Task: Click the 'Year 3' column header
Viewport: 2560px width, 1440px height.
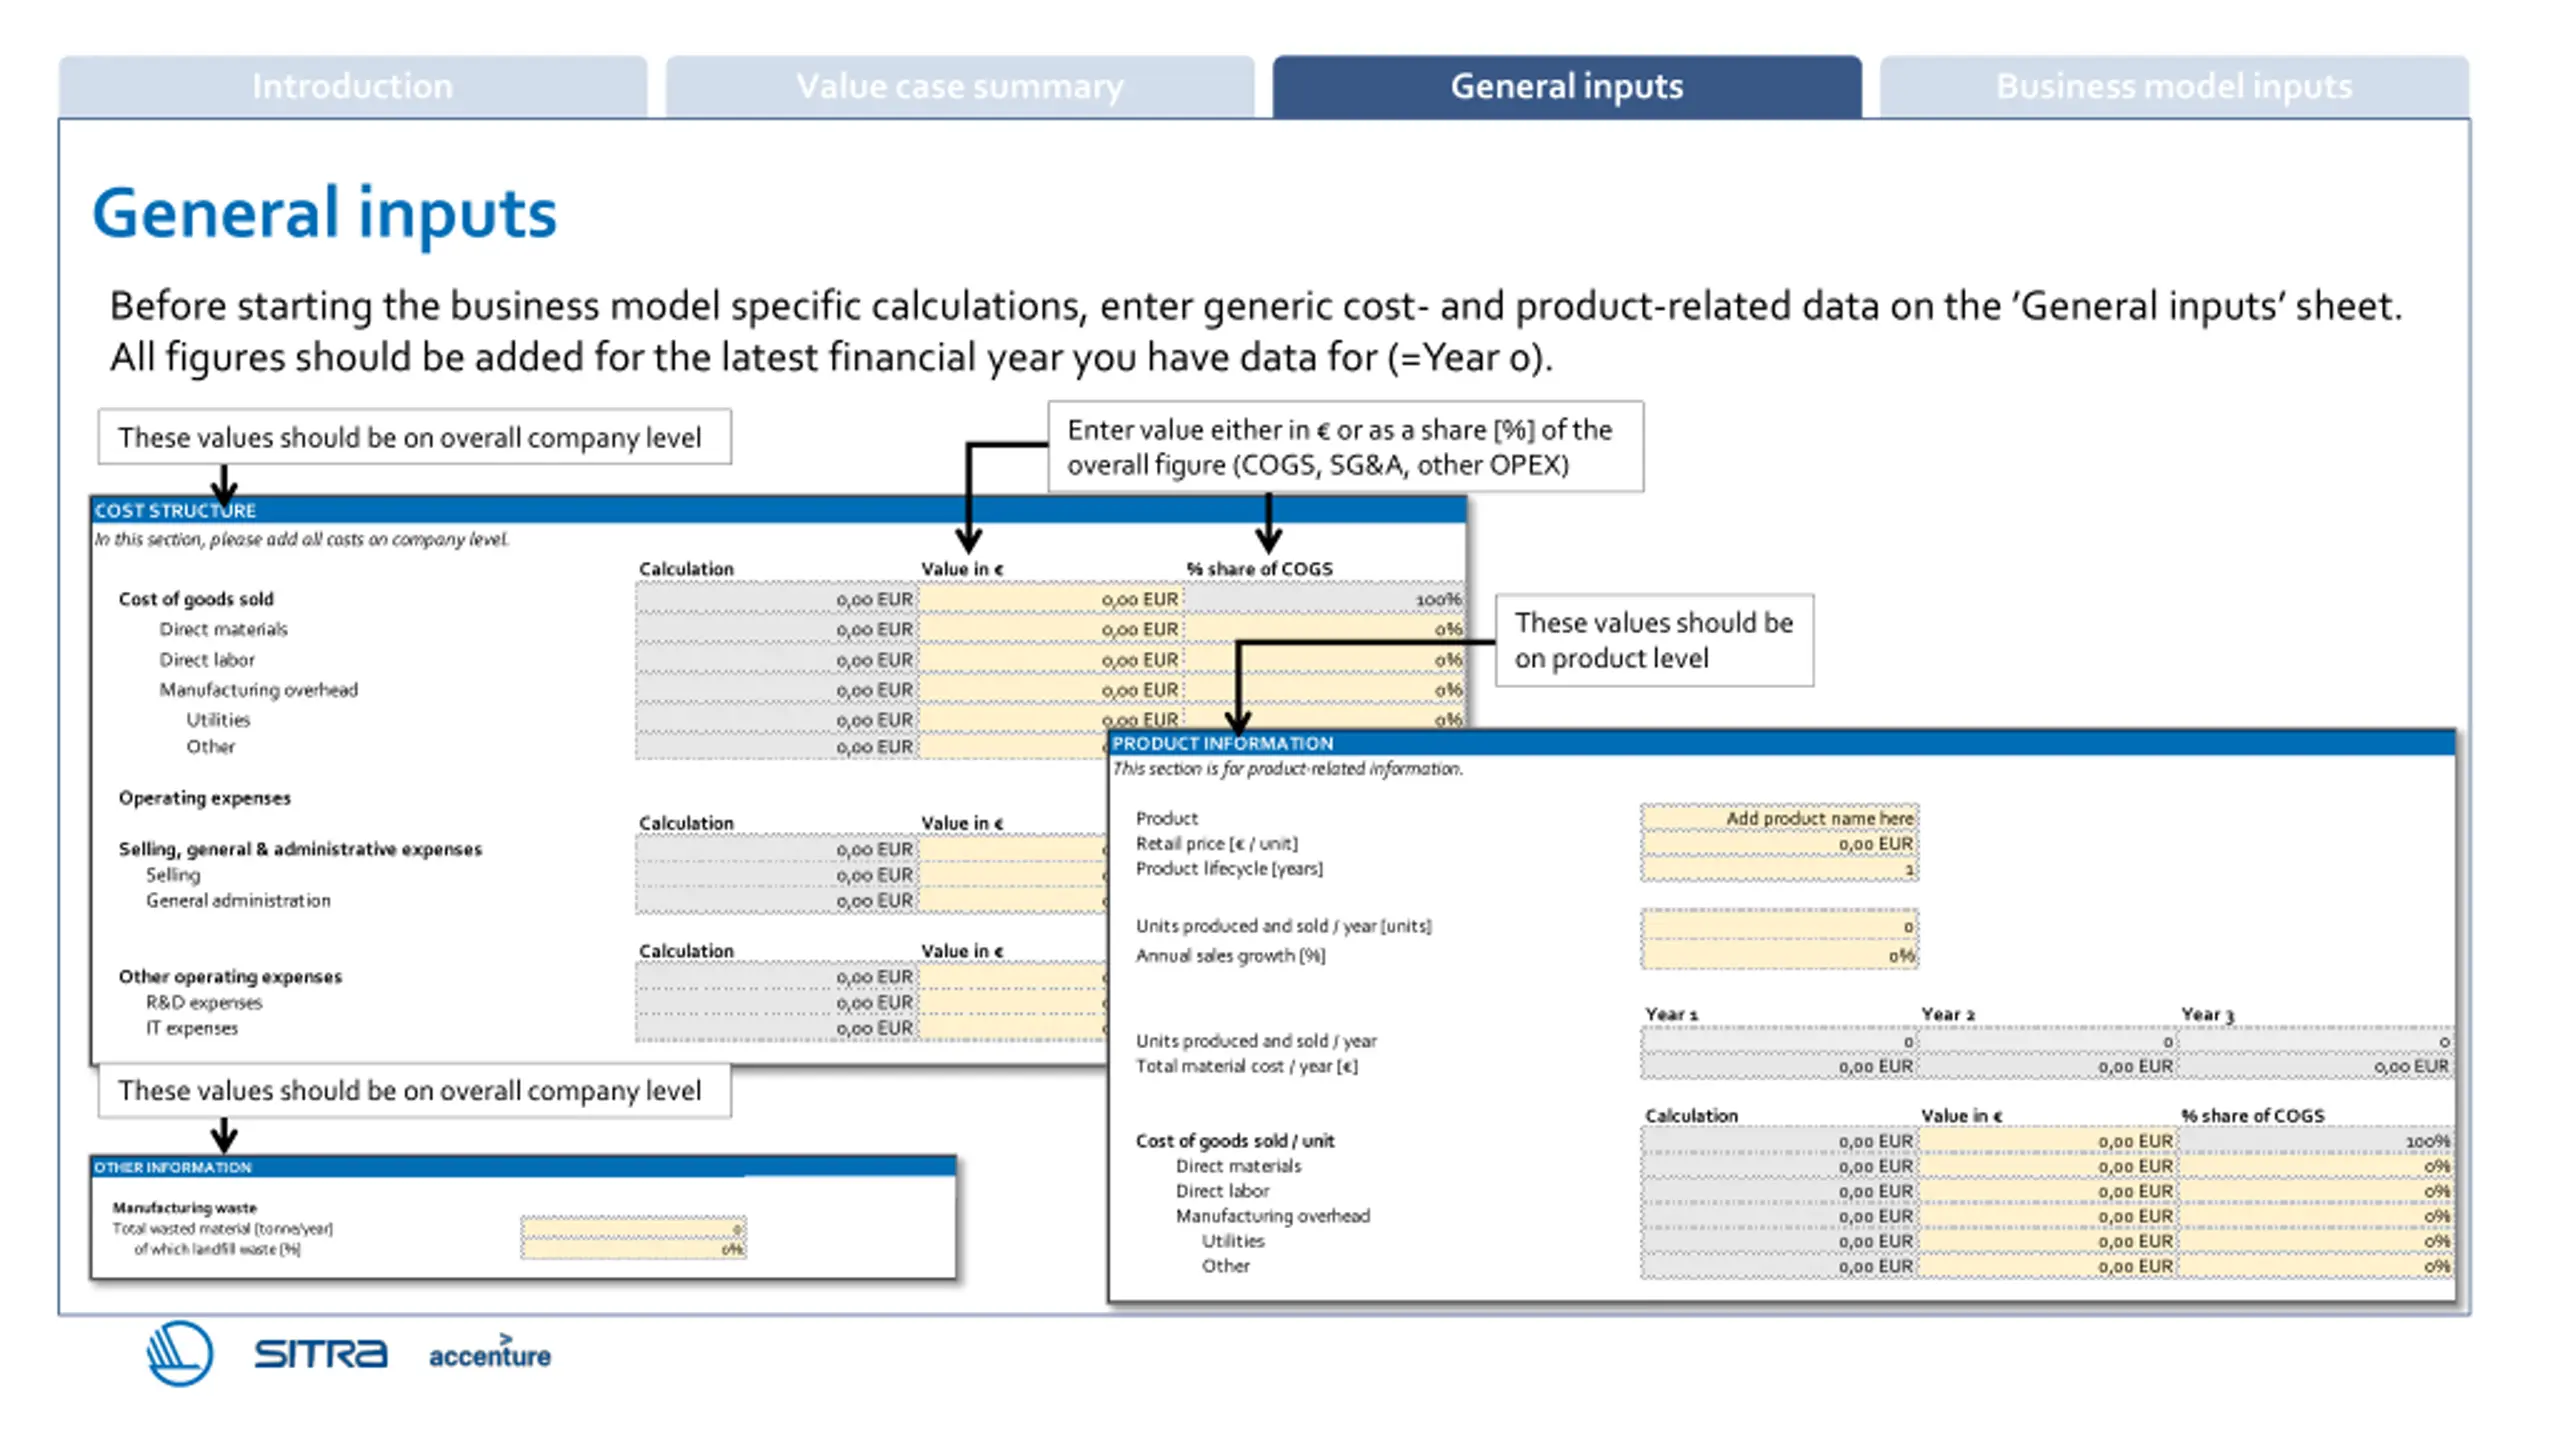Action: coord(2208,1014)
